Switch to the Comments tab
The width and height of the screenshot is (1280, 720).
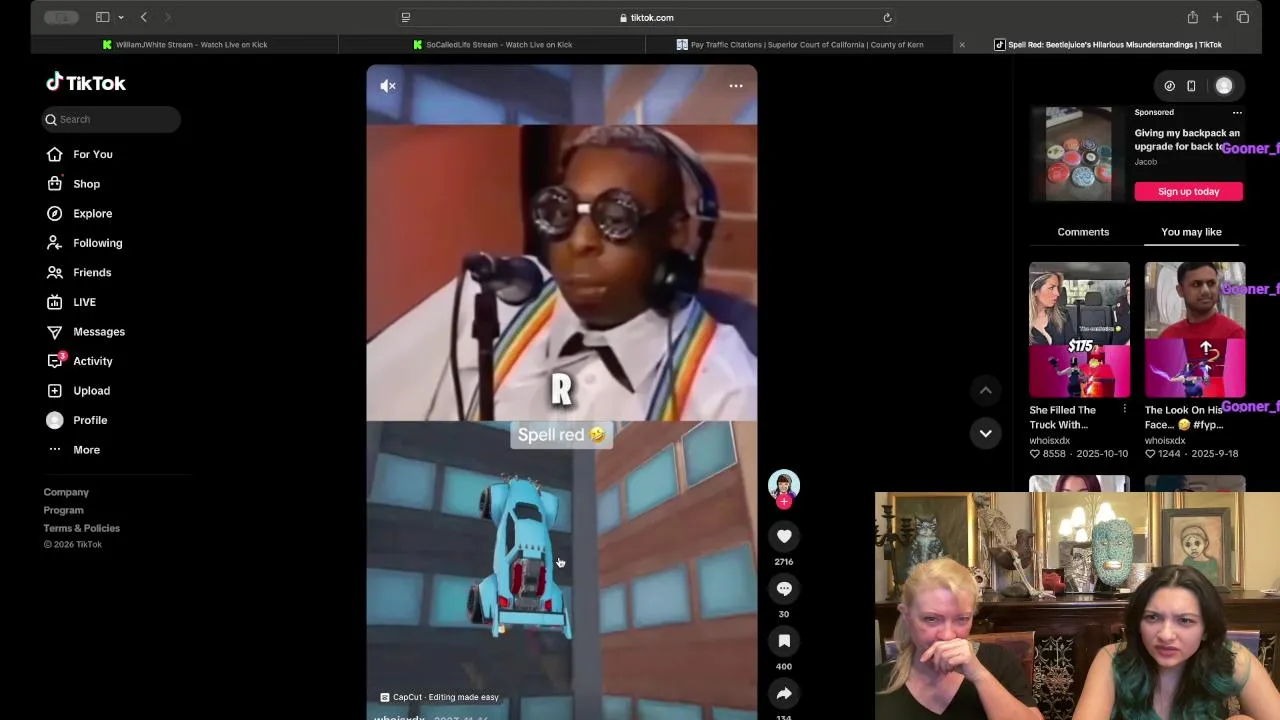[1083, 232]
